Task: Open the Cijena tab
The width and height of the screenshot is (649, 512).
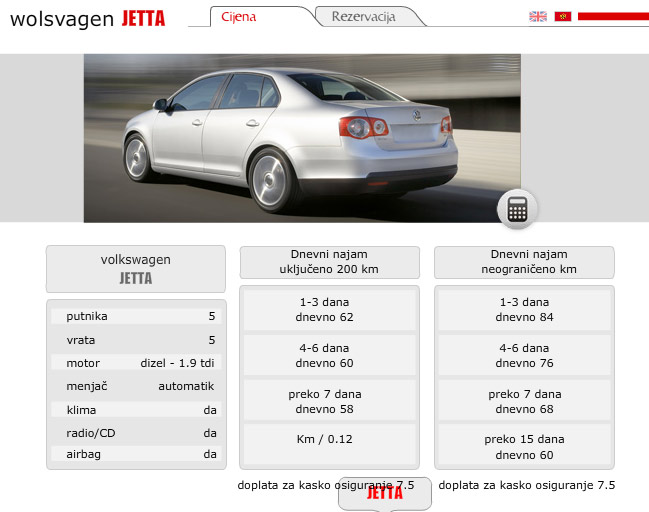Action: pos(238,17)
